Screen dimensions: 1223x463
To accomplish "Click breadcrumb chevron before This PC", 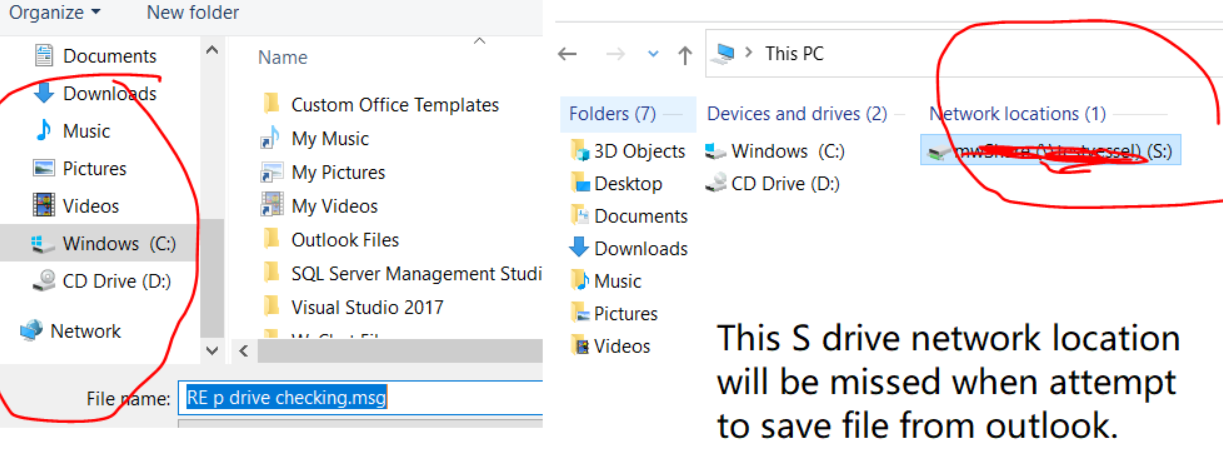I will [748, 54].
